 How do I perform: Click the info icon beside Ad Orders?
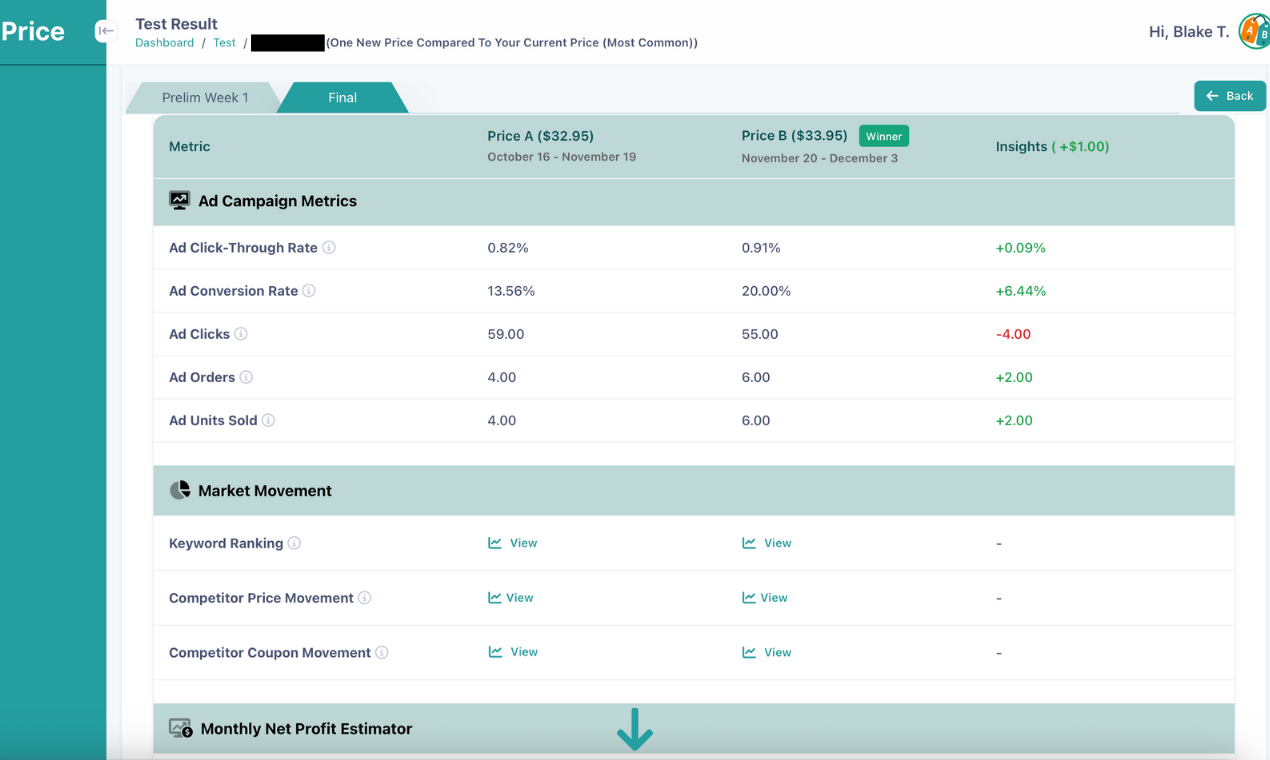coord(246,377)
